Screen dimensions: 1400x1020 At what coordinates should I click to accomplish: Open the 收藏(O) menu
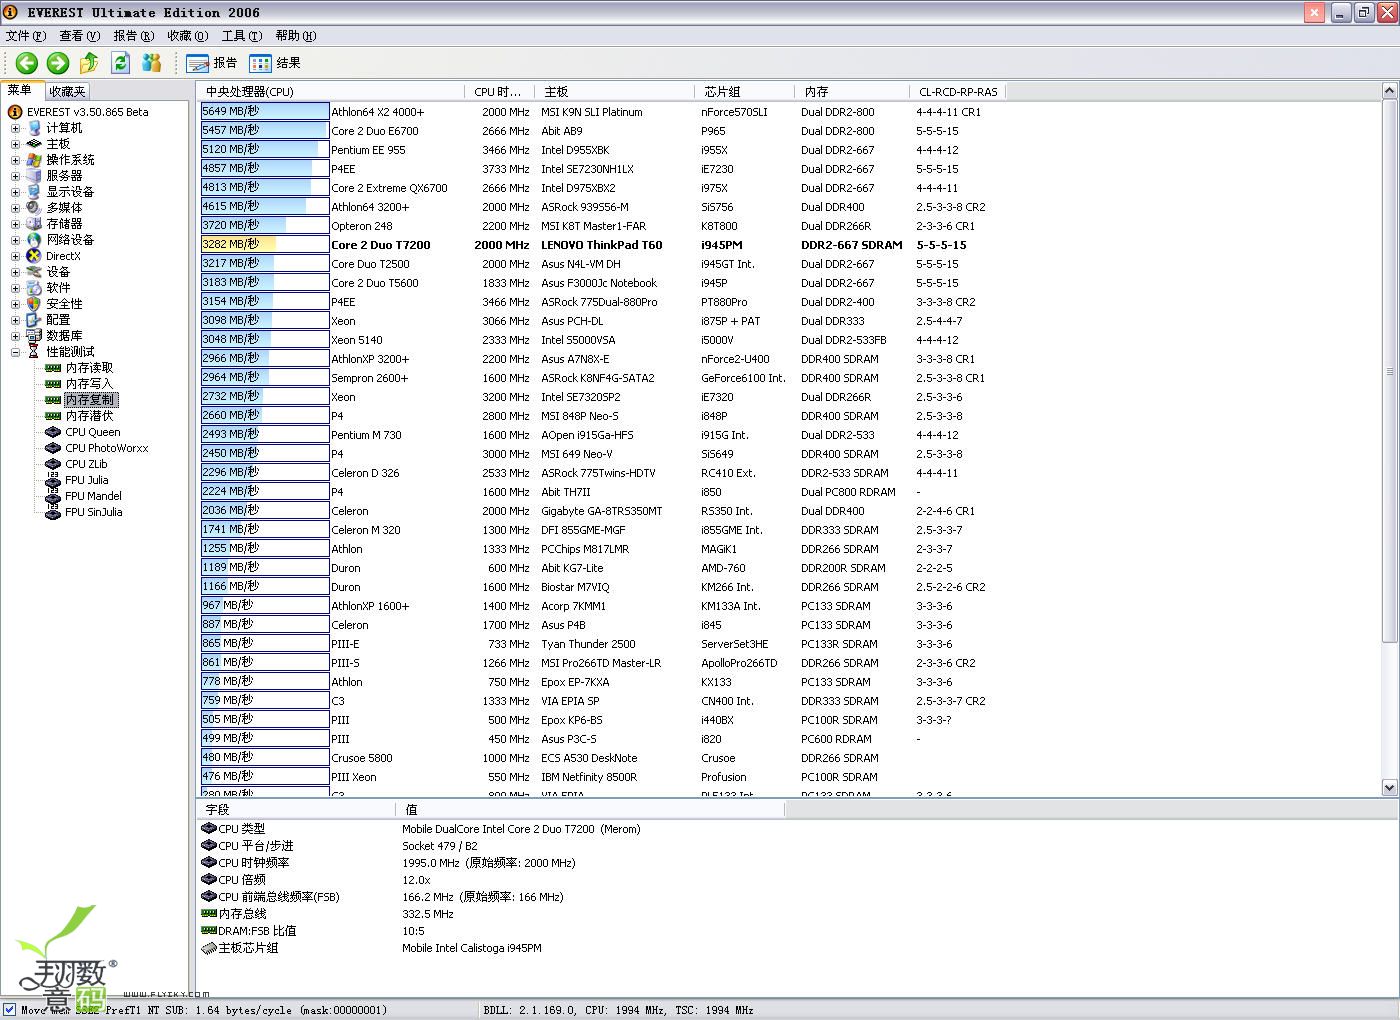coord(188,35)
